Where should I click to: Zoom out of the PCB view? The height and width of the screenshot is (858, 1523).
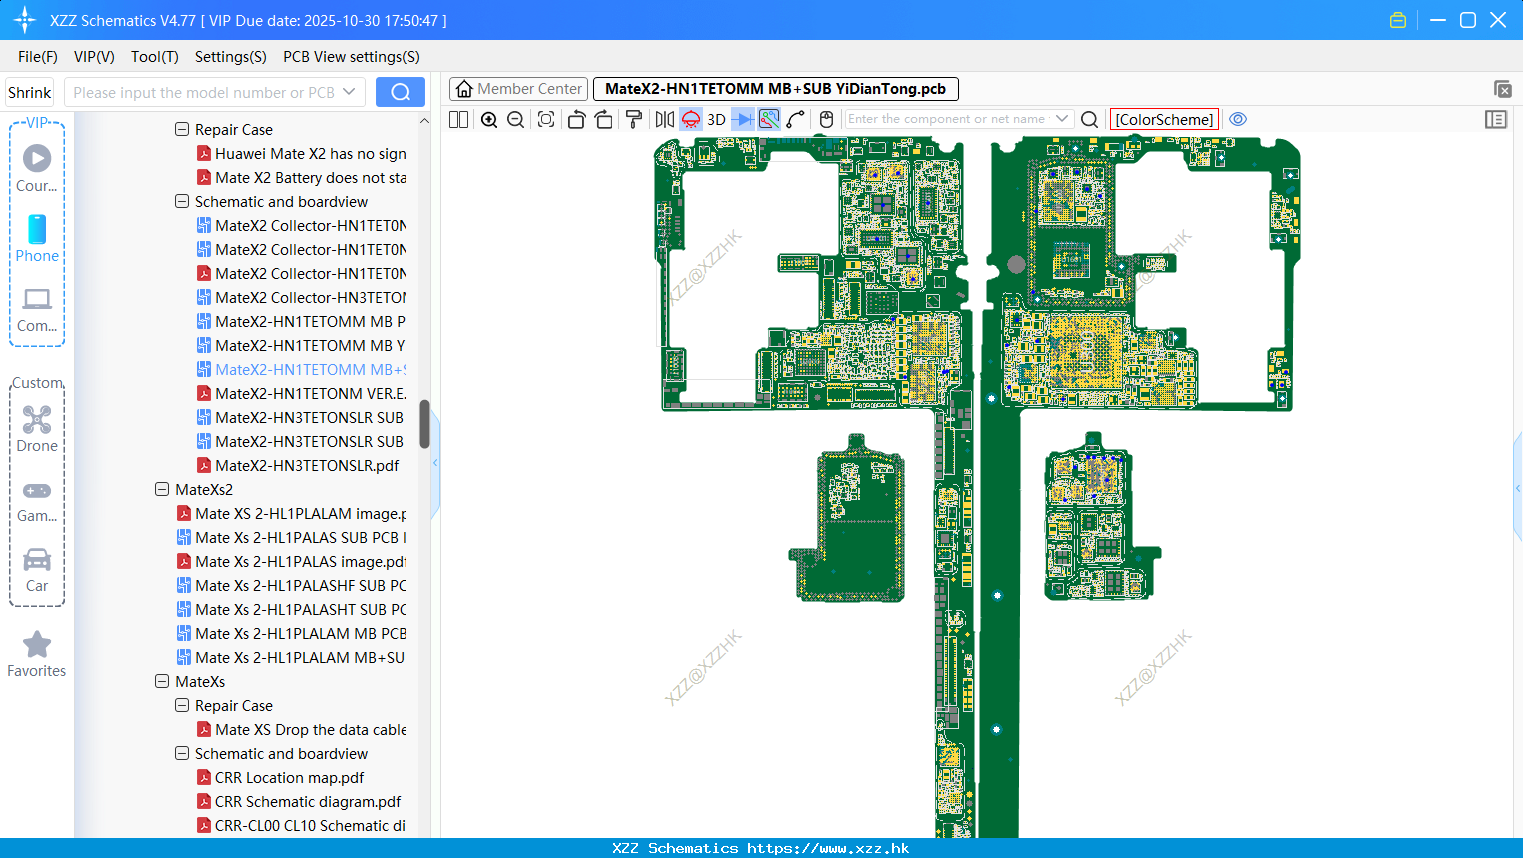[516, 119]
